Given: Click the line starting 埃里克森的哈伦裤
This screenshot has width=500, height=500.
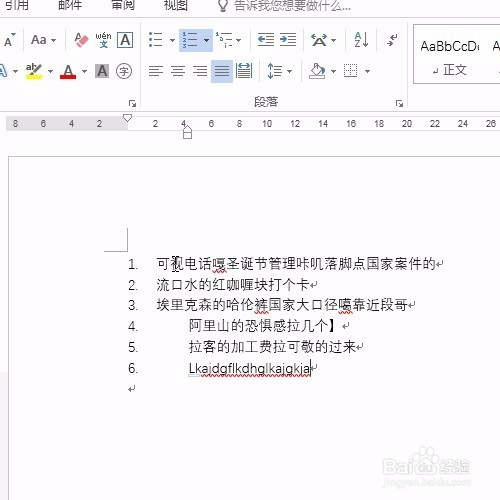Looking at the screenshot, I should point(282,305).
